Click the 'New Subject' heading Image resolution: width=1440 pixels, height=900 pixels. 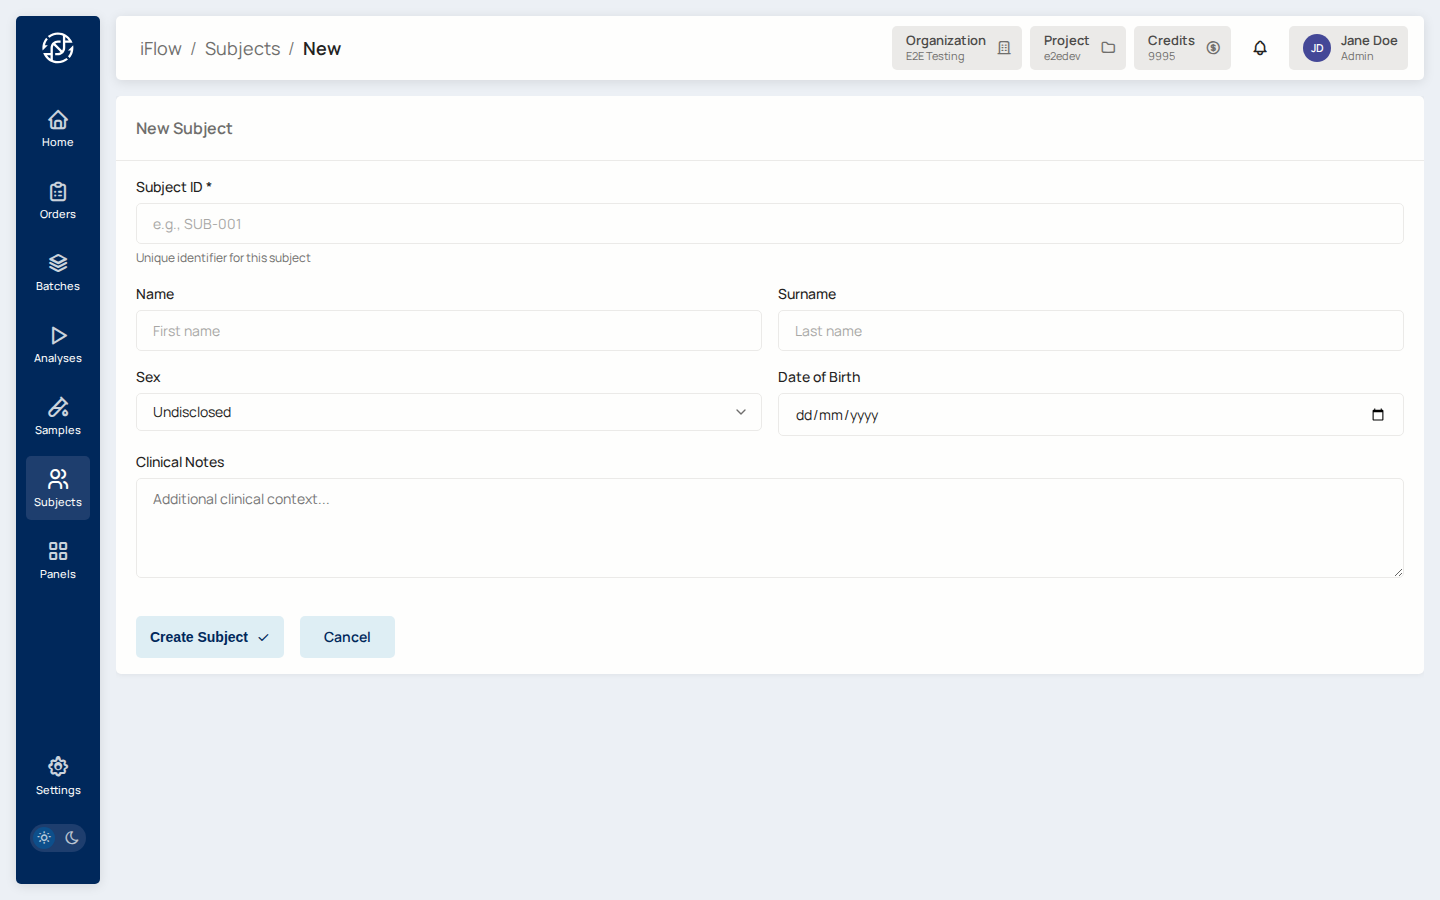[184, 128]
